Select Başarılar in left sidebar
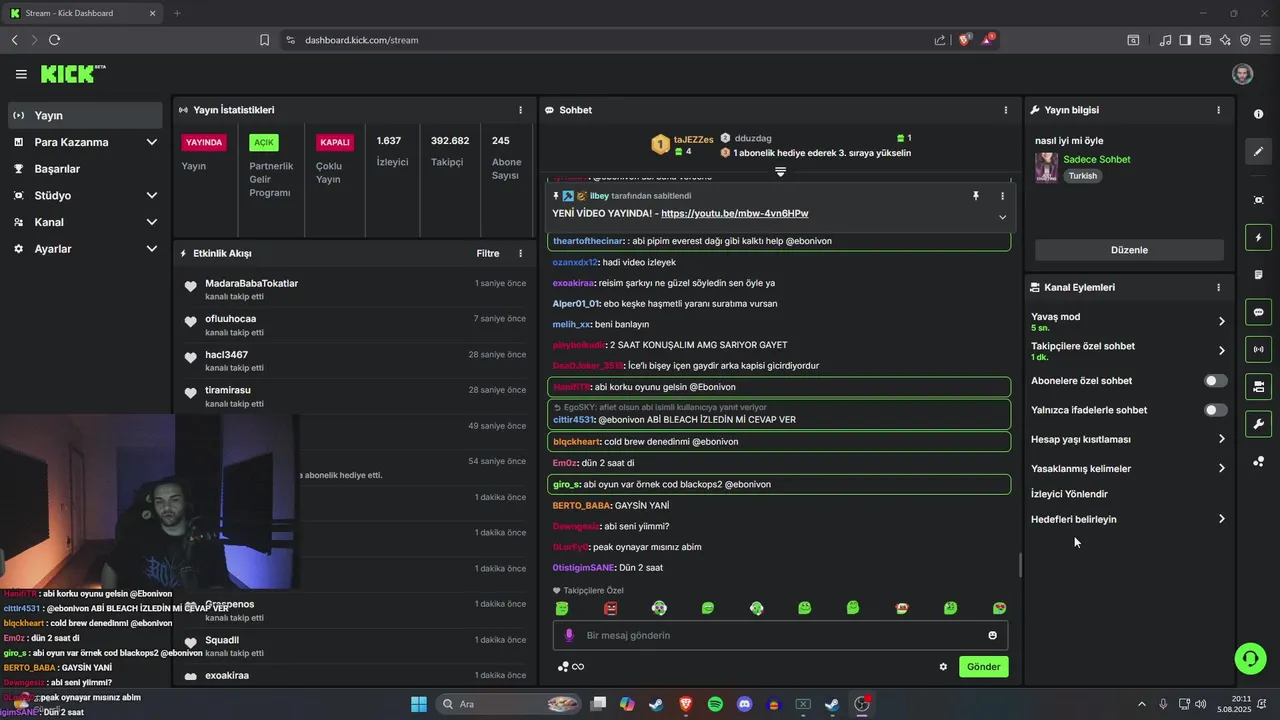 pos(84,169)
